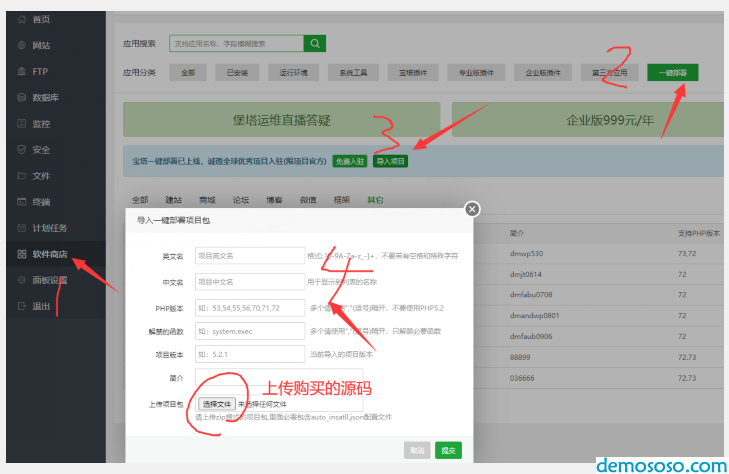Click the 取消 button in dialog
The height and width of the screenshot is (474, 729).
(x=417, y=450)
